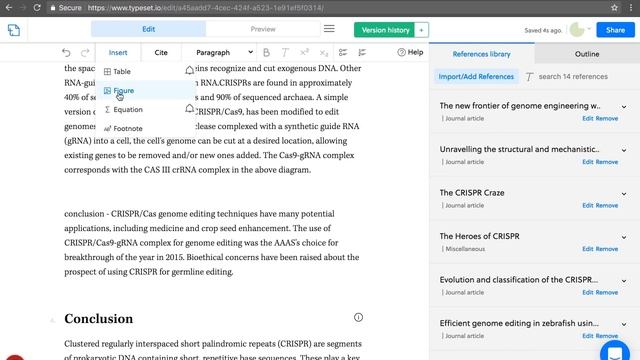Apply superscript formatting
The height and width of the screenshot is (360, 640).
click(x=304, y=52)
